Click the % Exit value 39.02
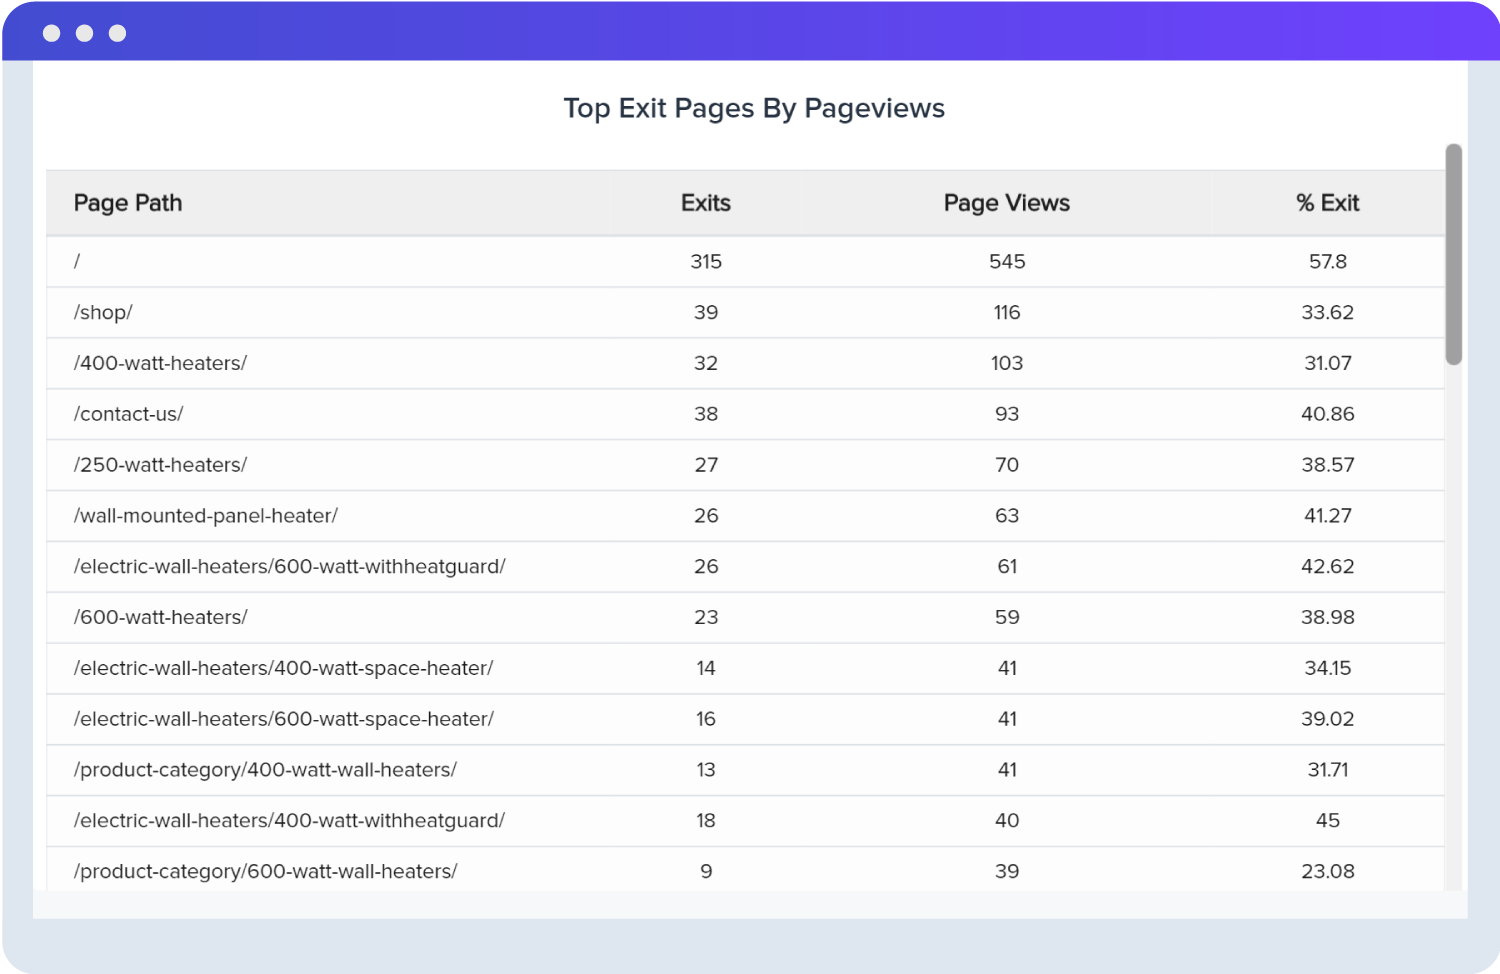The width and height of the screenshot is (1500, 974). (1328, 719)
